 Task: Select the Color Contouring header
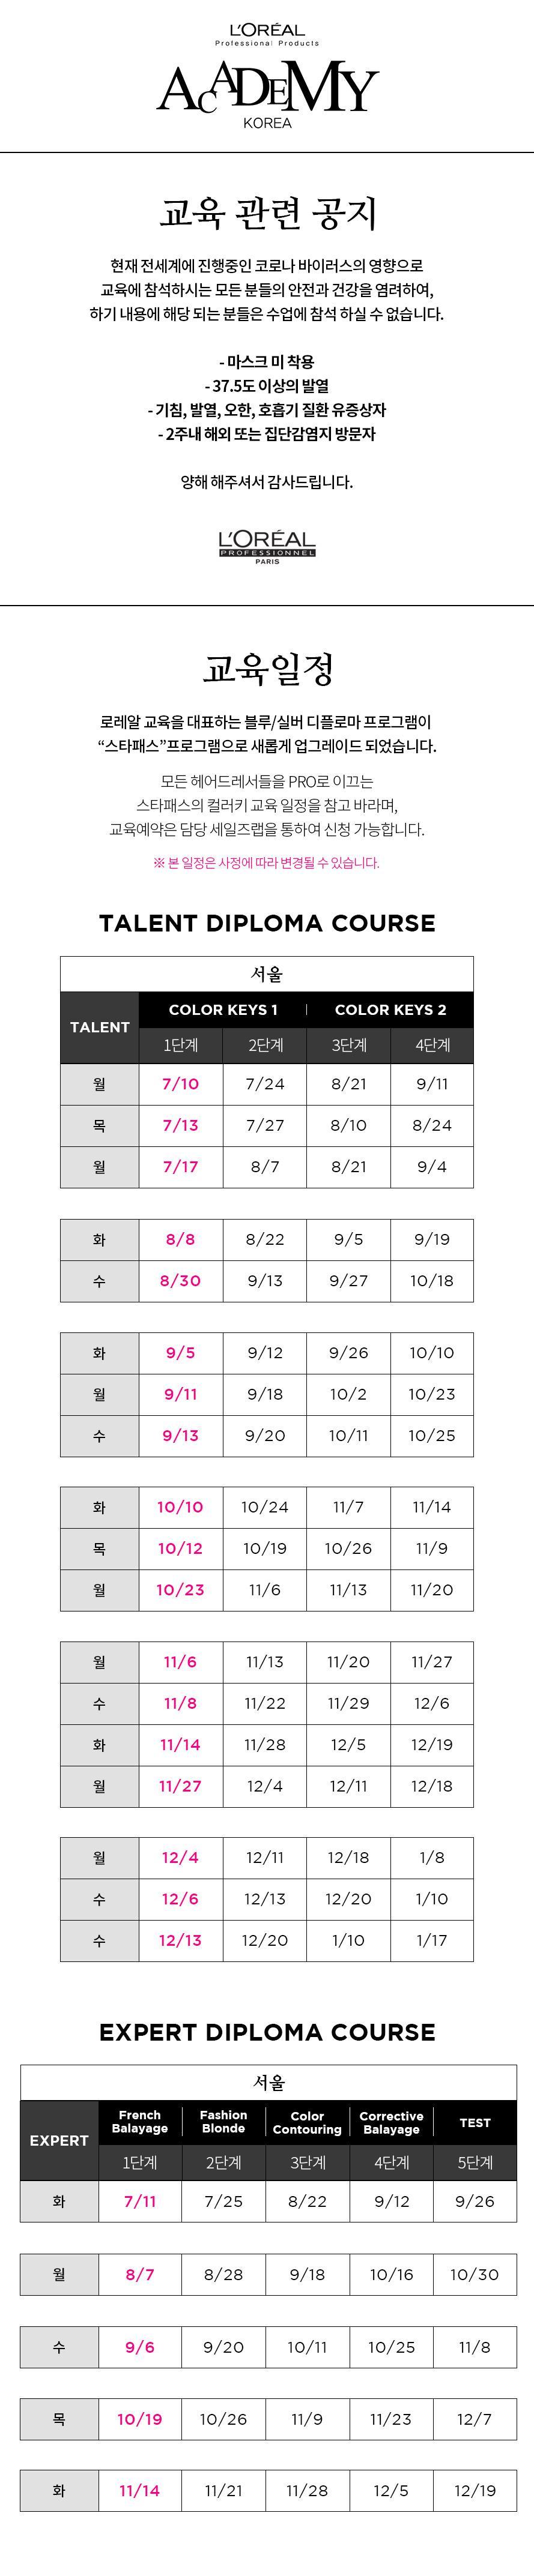click(307, 2123)
